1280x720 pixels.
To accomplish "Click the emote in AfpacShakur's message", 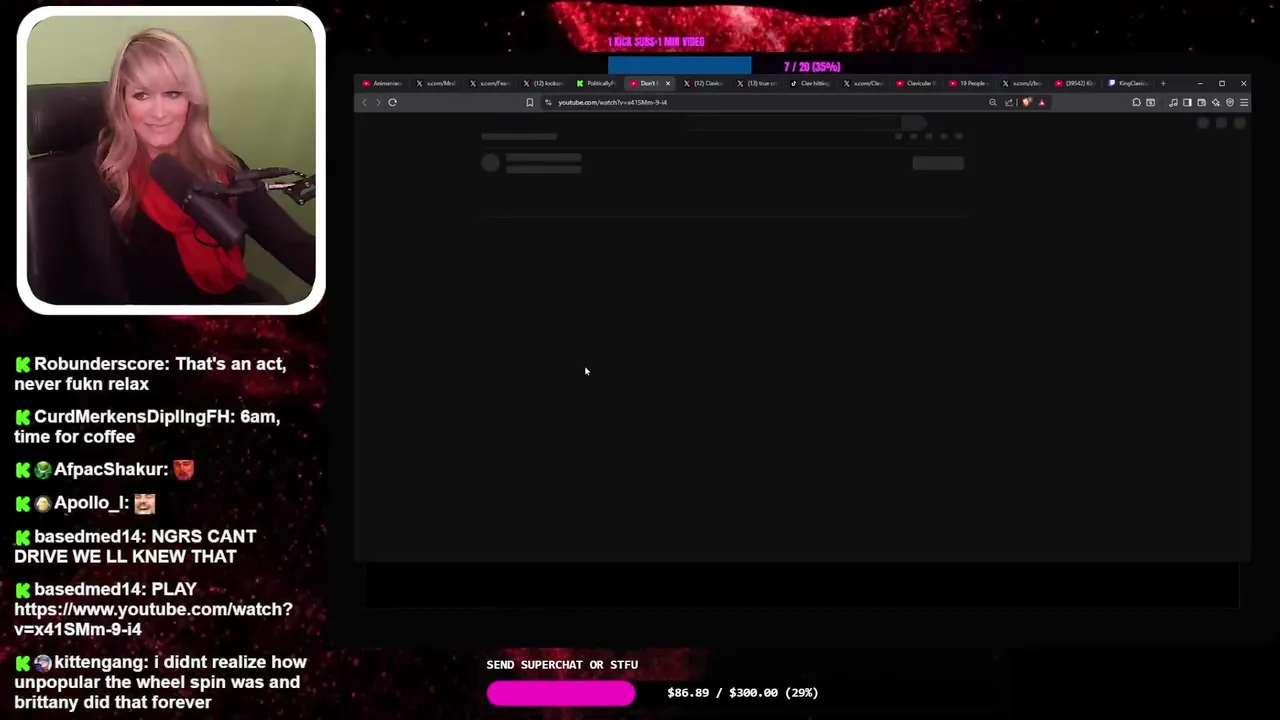I will [x=183, y=469].
